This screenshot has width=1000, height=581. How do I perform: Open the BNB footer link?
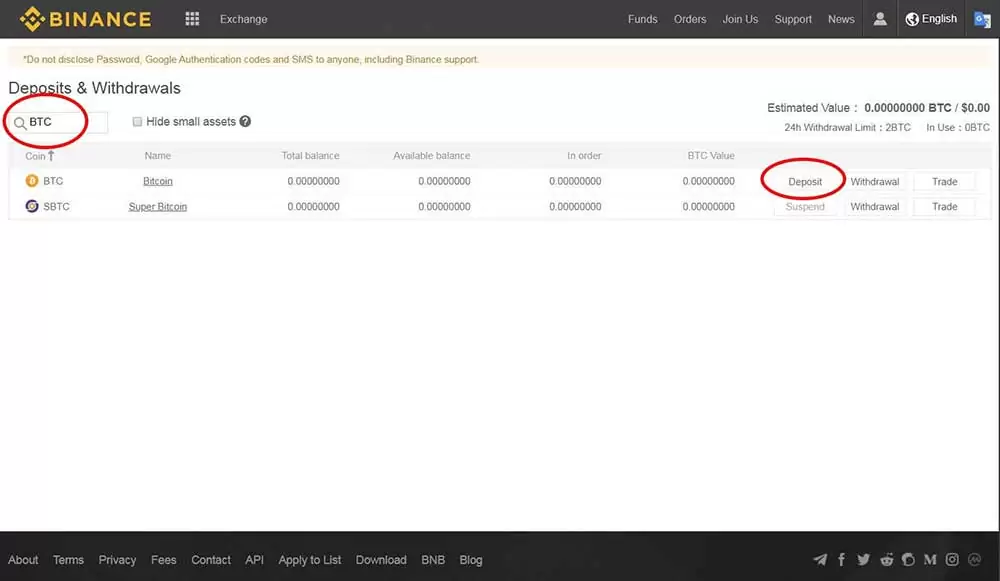point(433,560)
